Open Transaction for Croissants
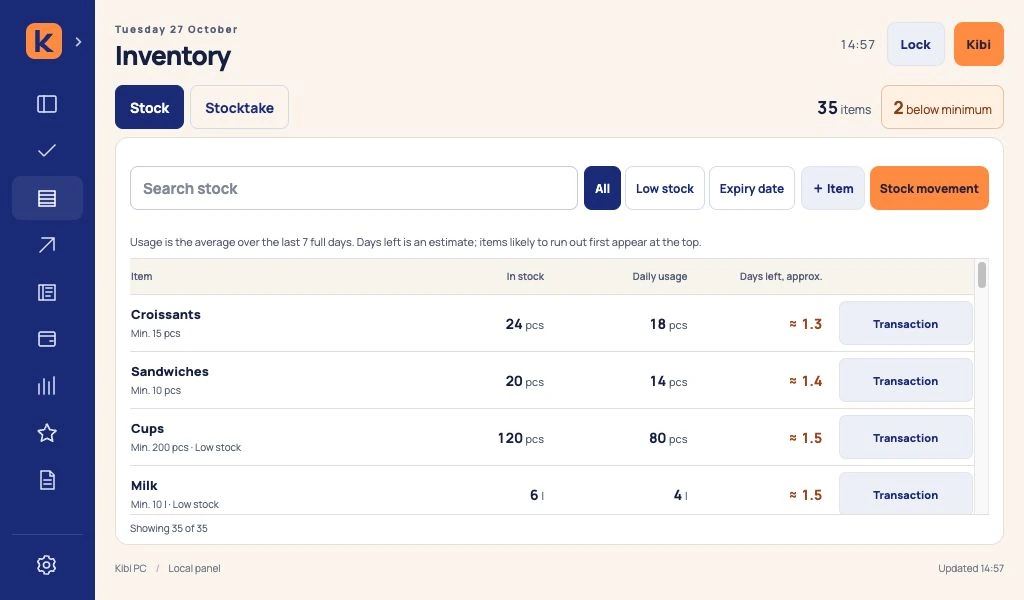The image size is (1024, 600). (906, 323)
